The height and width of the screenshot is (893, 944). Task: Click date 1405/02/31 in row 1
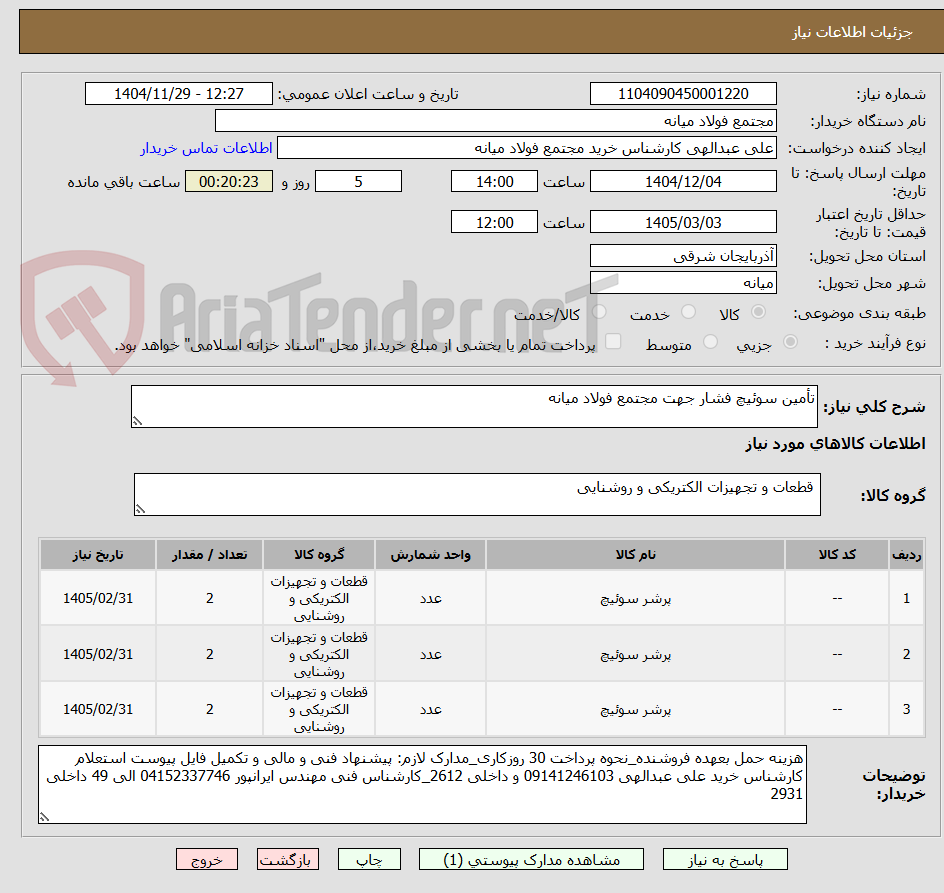[x=98, y=599]
